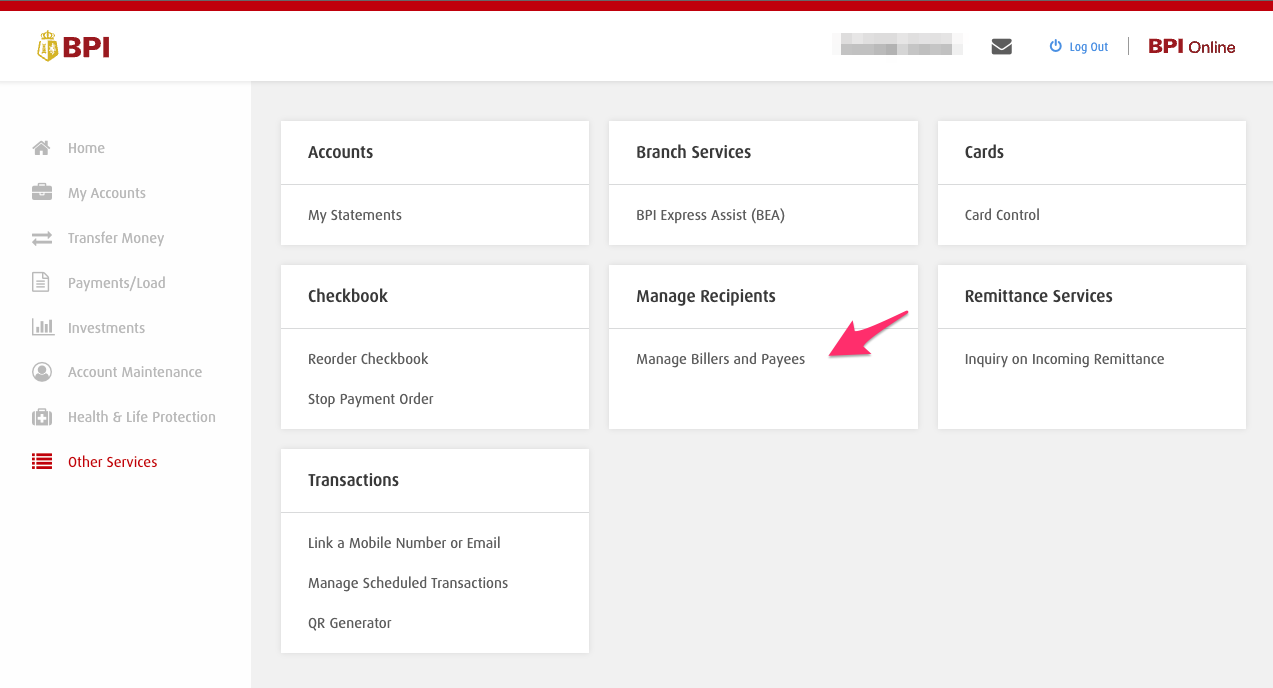
Task: Click the Transactions card heading
Action: tap(353, 480)
